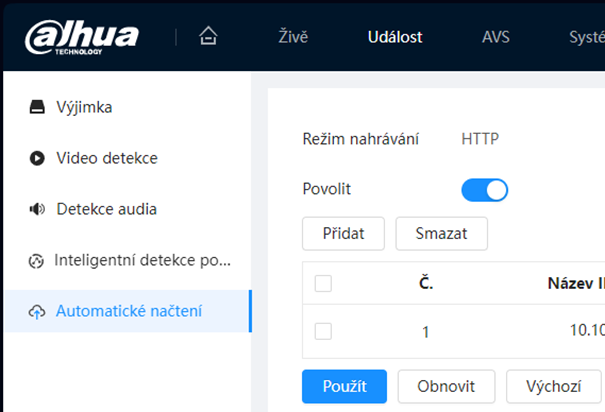
Task: Select the checkbox for row 1
Action: click(323, 331)
